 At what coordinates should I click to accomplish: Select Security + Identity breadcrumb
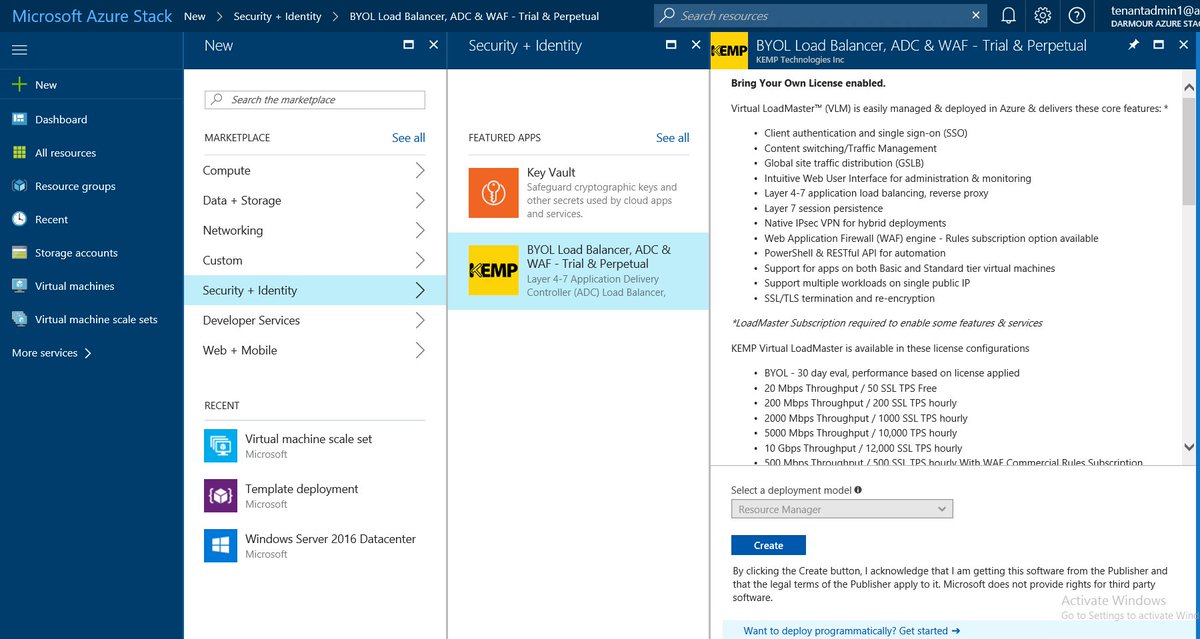point(277,16)
